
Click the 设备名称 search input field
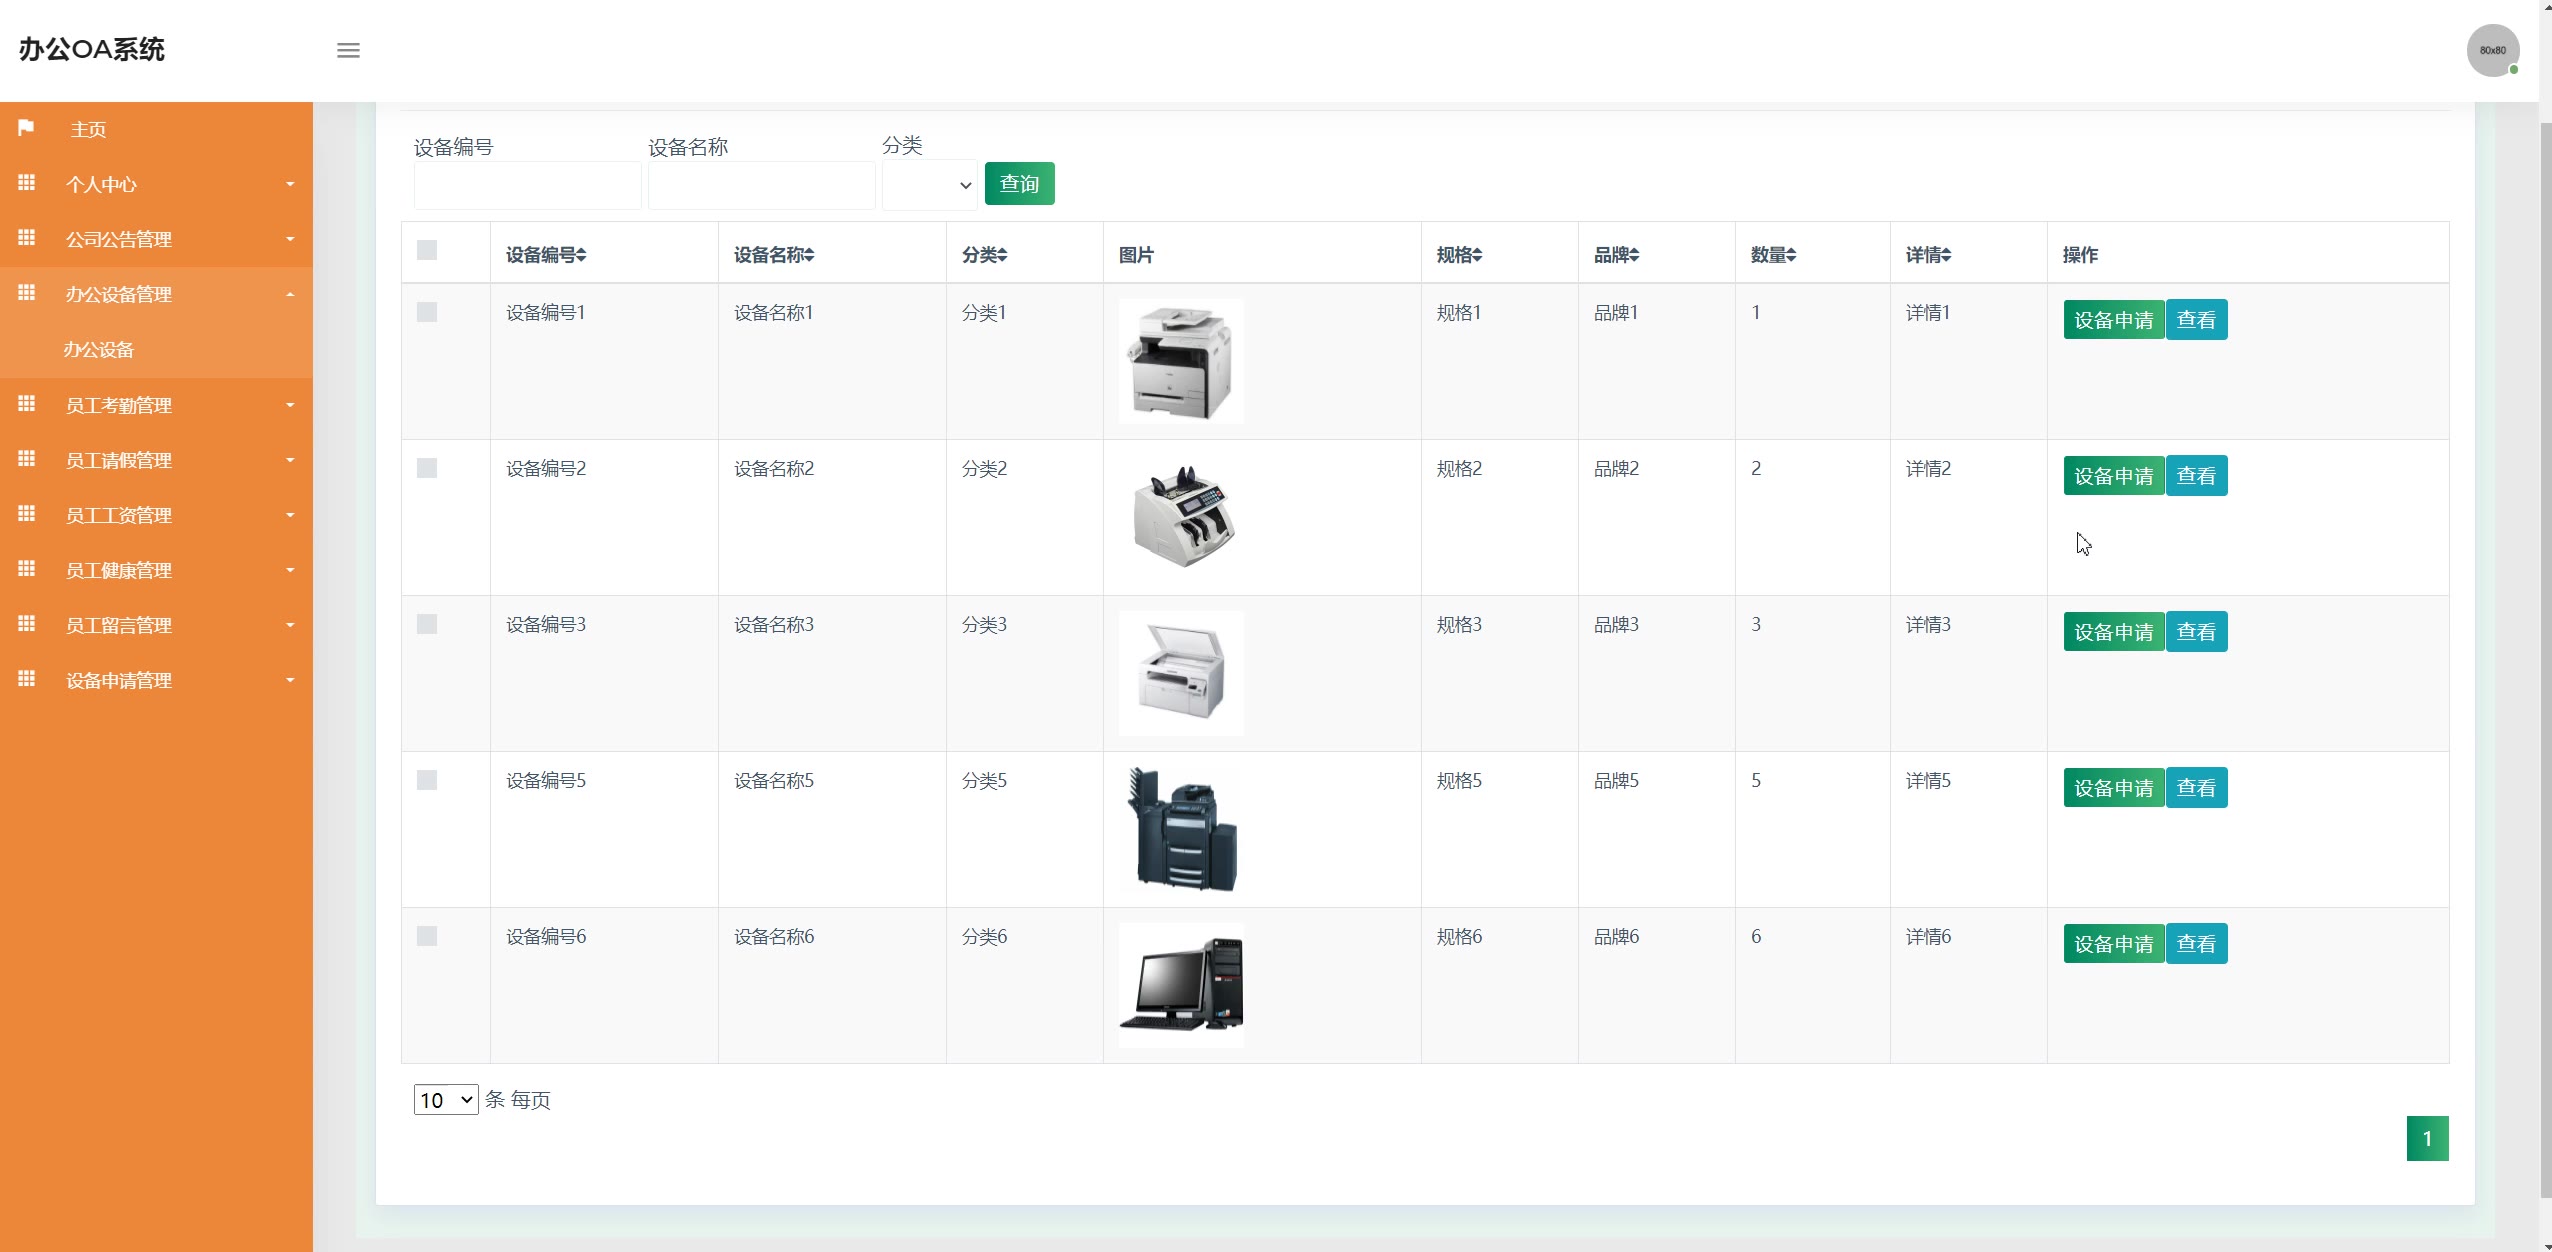[x=761, y=185]
